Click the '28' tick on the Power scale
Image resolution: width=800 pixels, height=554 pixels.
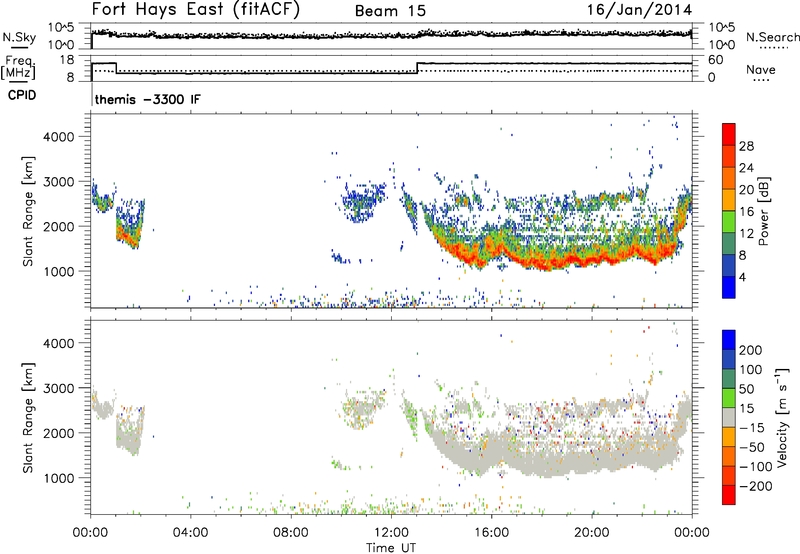pyautogui.click(x=746, y=146)
